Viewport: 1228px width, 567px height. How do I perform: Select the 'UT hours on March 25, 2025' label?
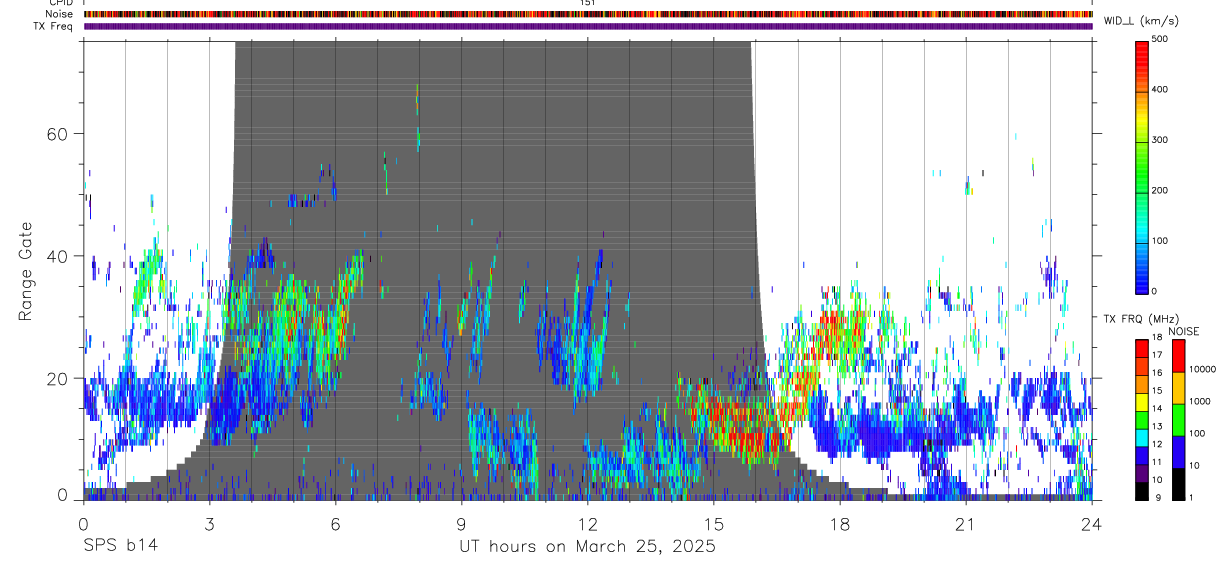(587, 547)
